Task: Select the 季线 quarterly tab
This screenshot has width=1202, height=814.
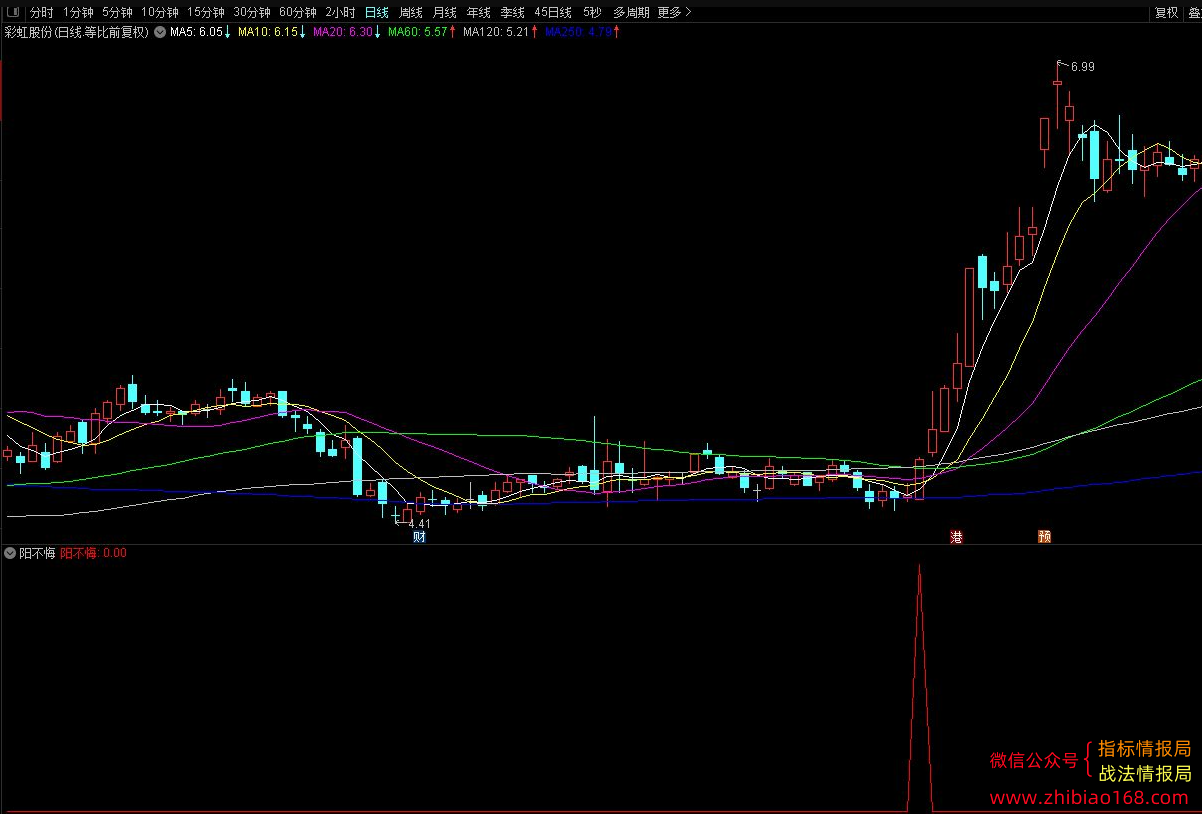Action: click(x=513, y=12)
